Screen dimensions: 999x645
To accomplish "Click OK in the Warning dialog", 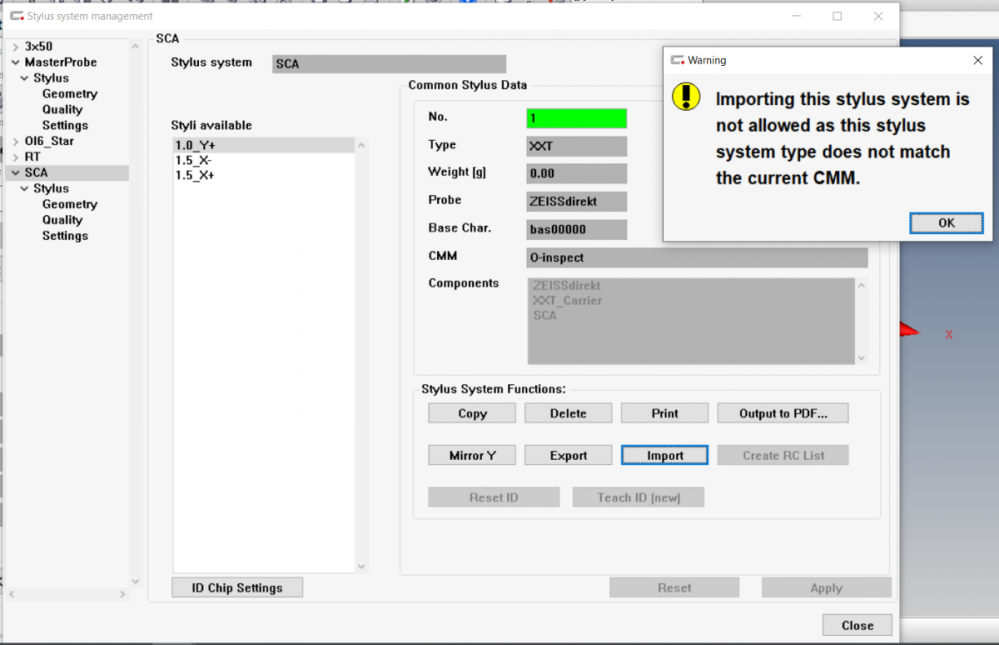I will [946, 223].
